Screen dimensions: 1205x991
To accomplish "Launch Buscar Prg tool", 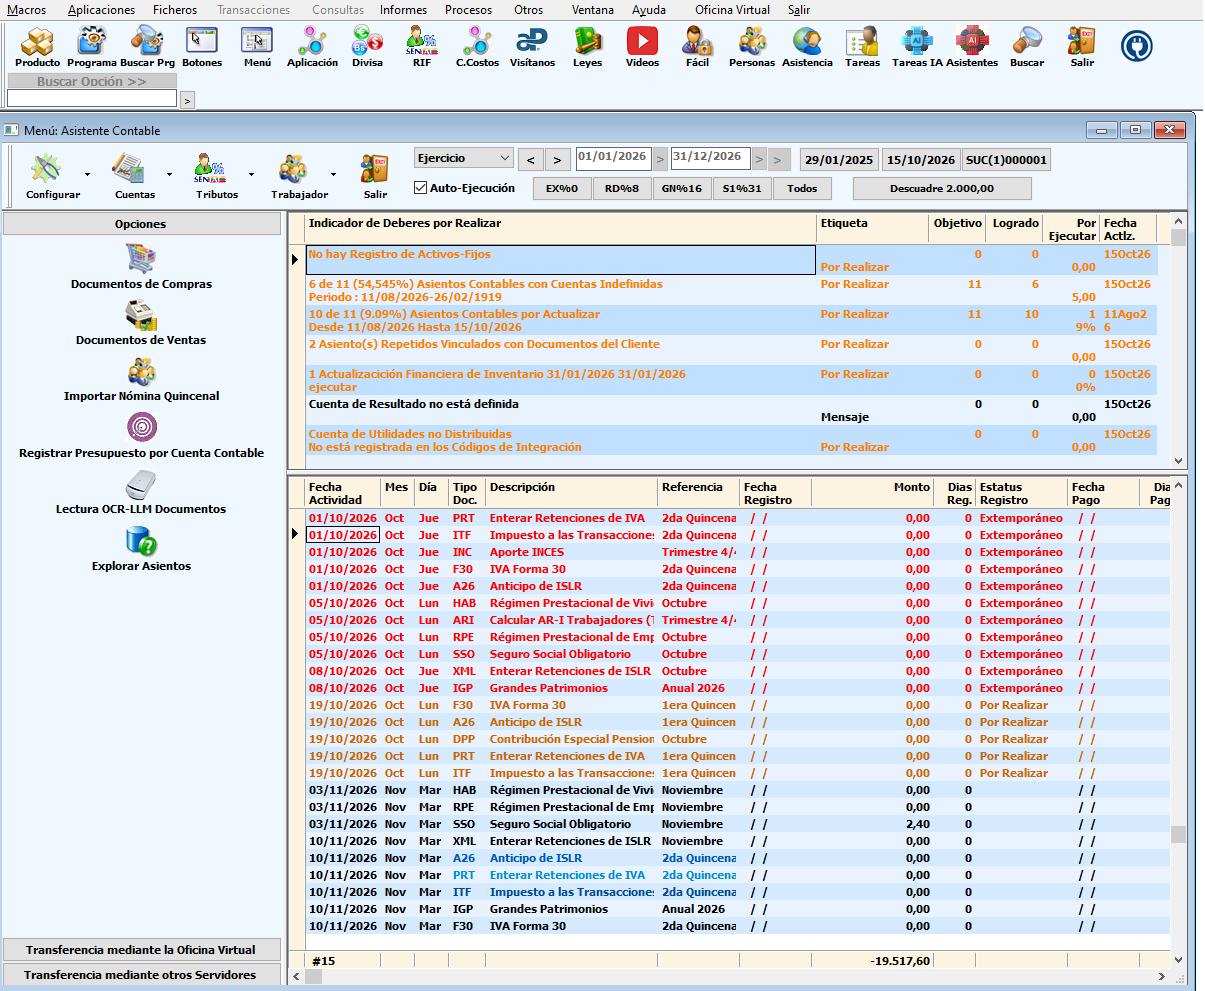I will pos(147,47).
